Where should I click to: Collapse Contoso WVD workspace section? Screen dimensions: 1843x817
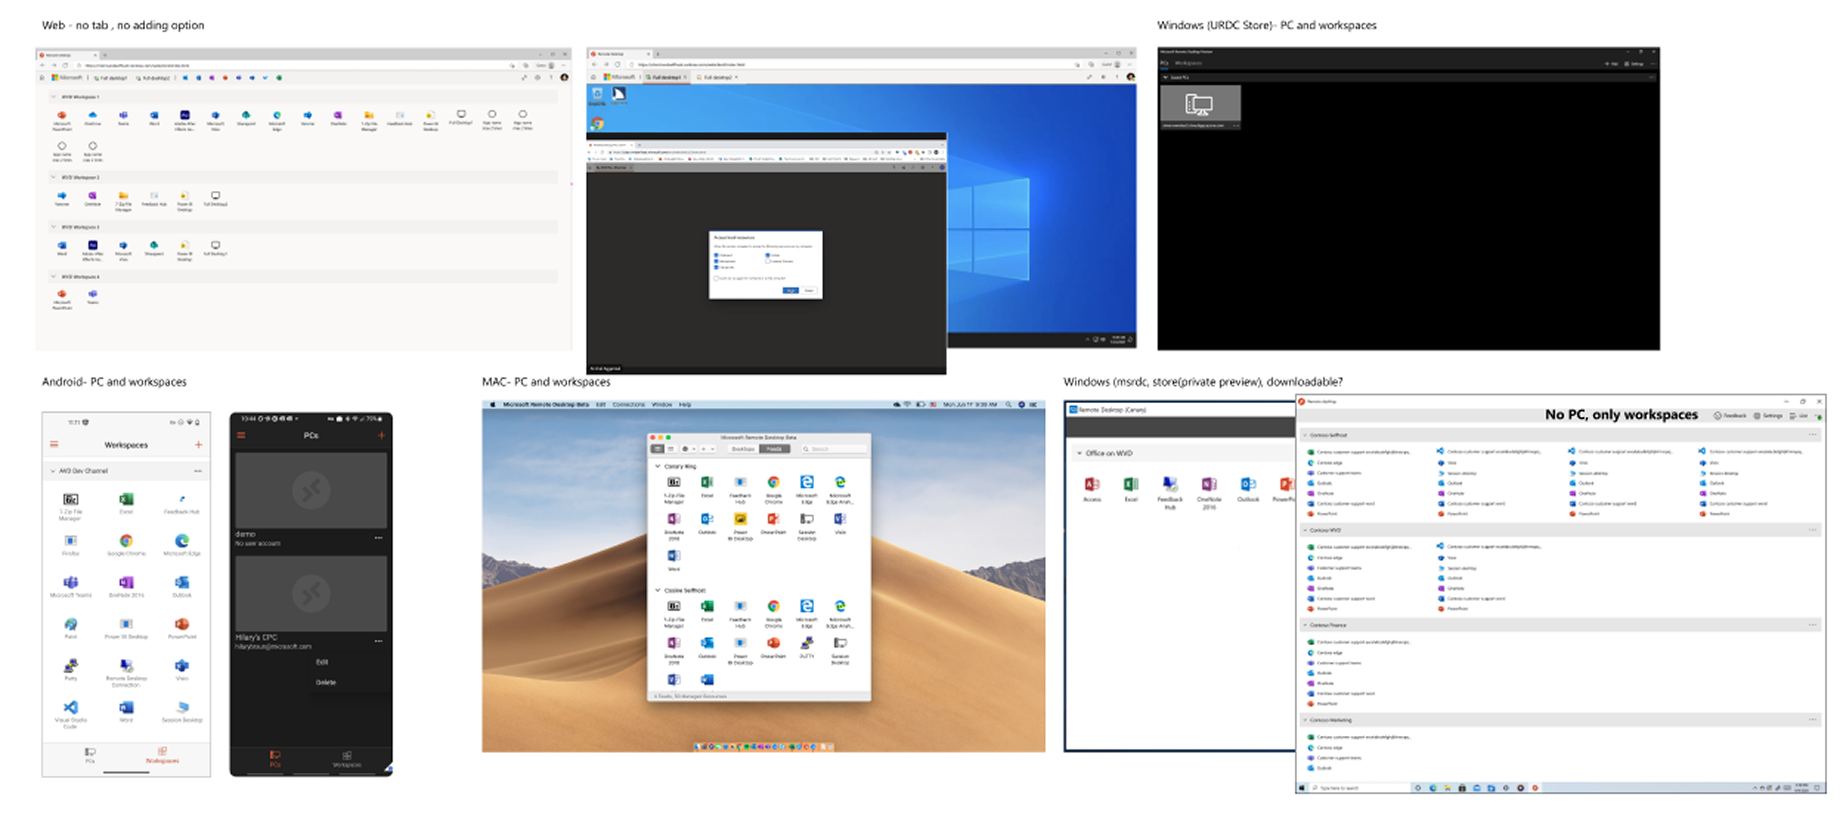pyautogui.click(x=1306, y=530)
